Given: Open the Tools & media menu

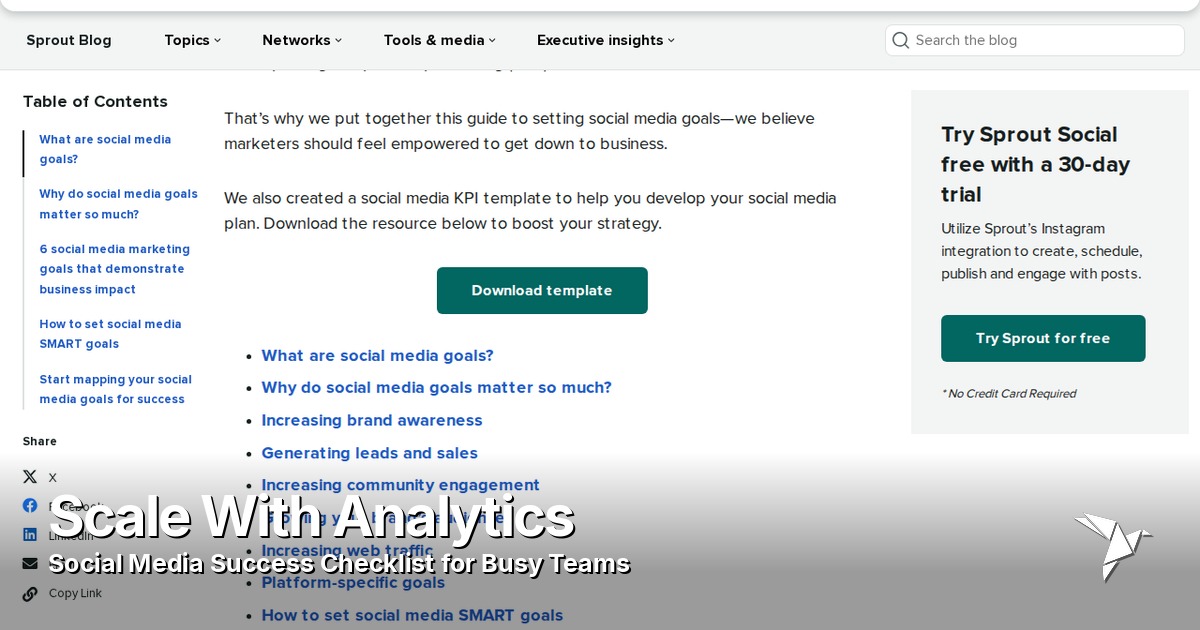Looking at the screenshot, I should [x=440, y=40].
